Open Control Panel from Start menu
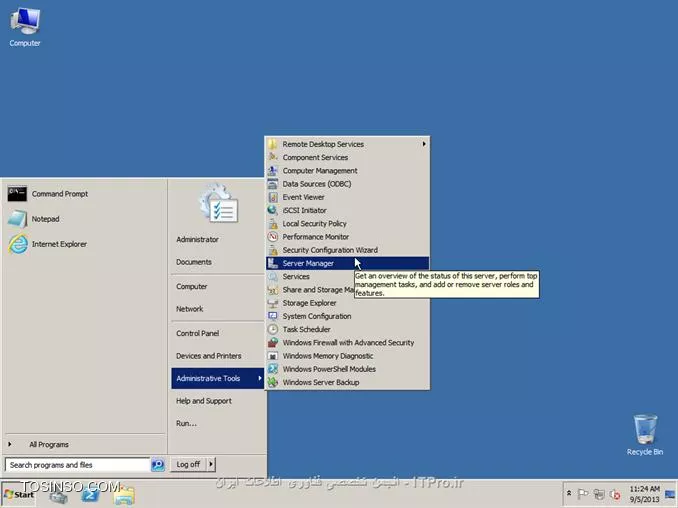The image size is (678, 508). (198, 333)
